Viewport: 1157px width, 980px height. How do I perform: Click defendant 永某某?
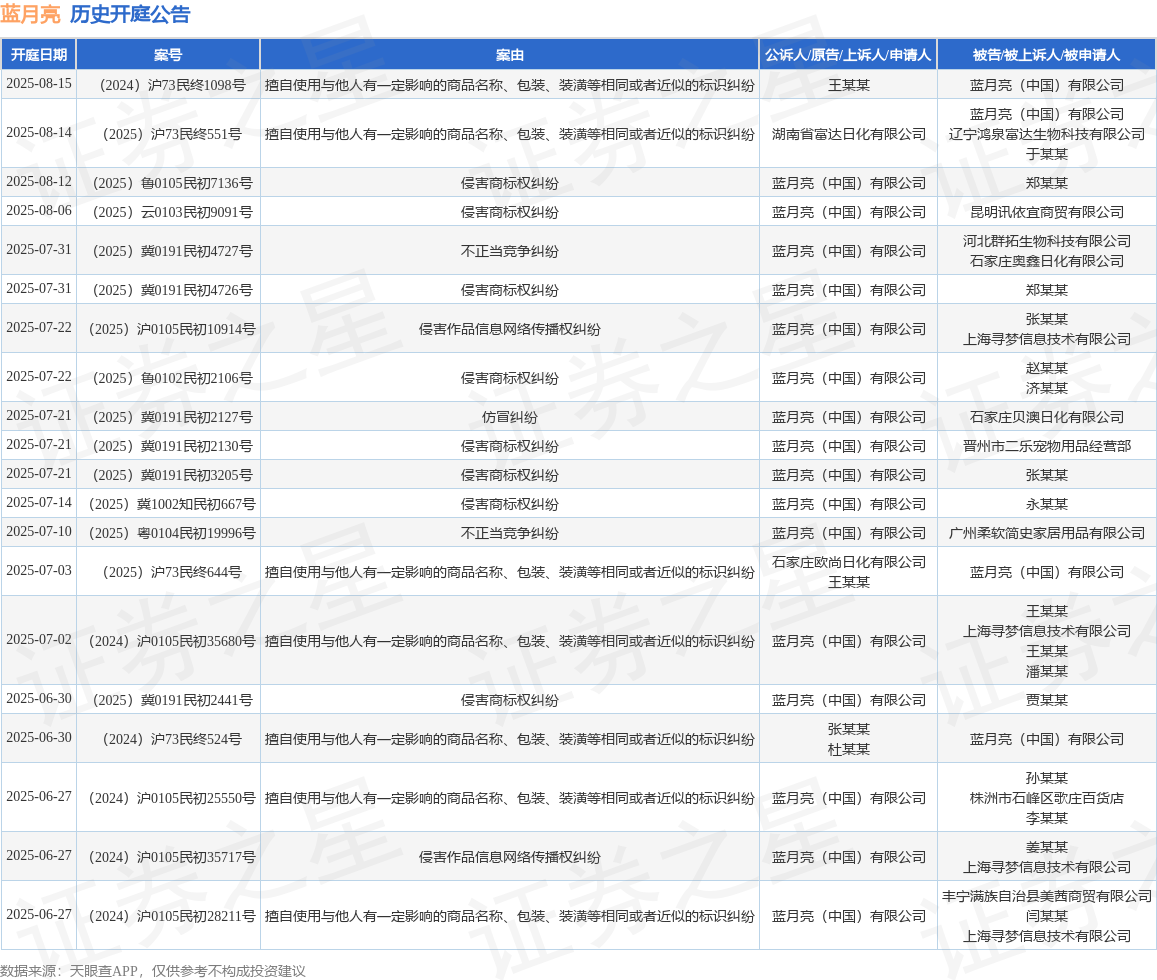point(1046,504)
